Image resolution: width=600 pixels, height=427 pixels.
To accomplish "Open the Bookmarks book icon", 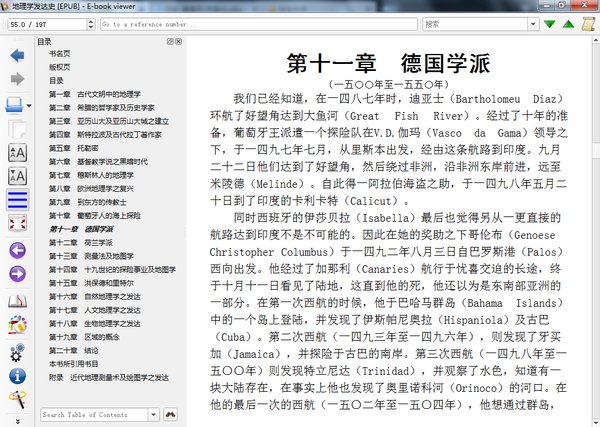I will [17, 301].
